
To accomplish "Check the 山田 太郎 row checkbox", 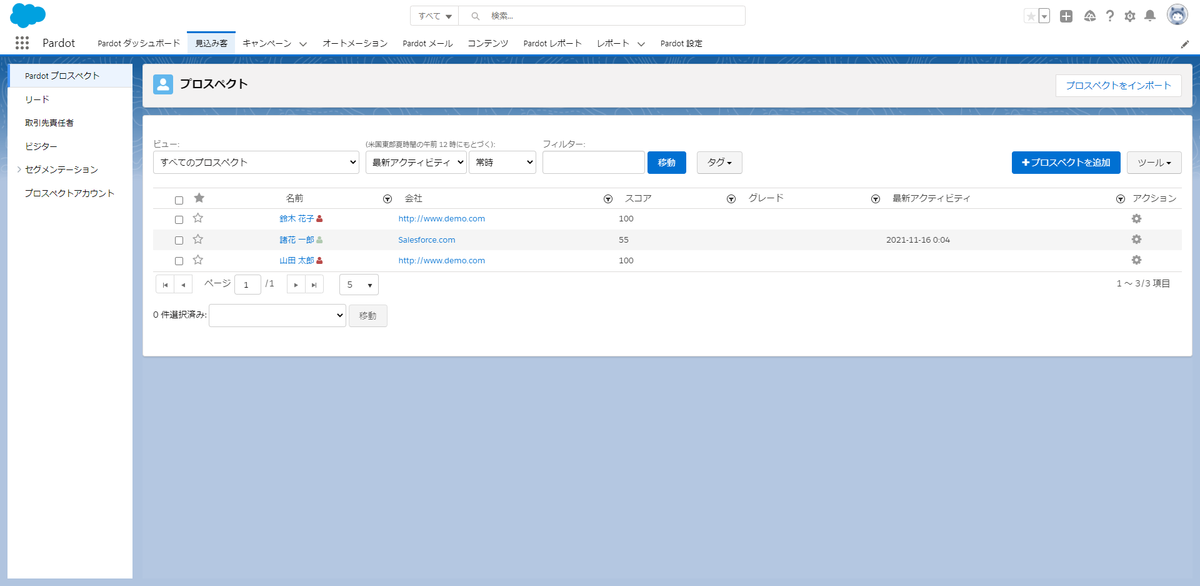I will click(x=179, y=261).
